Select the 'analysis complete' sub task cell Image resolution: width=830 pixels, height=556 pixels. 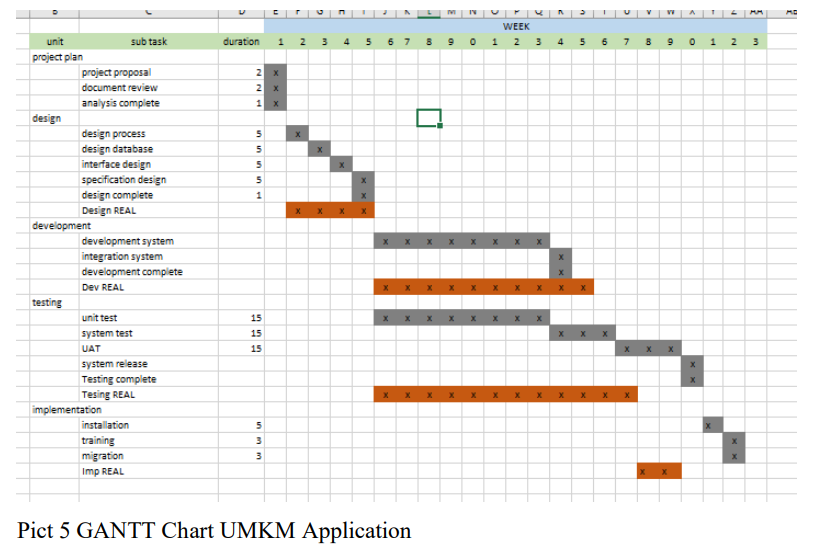pos(149,103)
